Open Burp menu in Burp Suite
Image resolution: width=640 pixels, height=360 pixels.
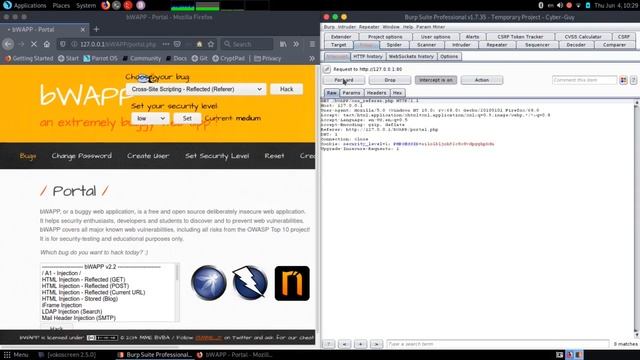click(x=329, y=27)
